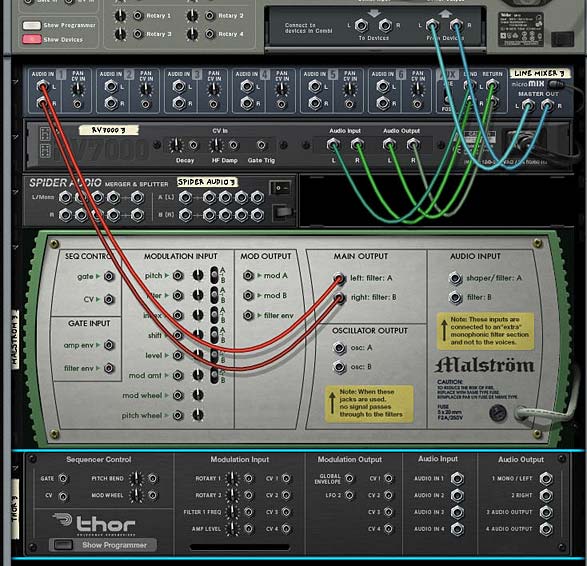Screen dimensions: 587x566
Task: Adjust Thor Filter 1 Freq trim knob
Action: click(232, 512)
